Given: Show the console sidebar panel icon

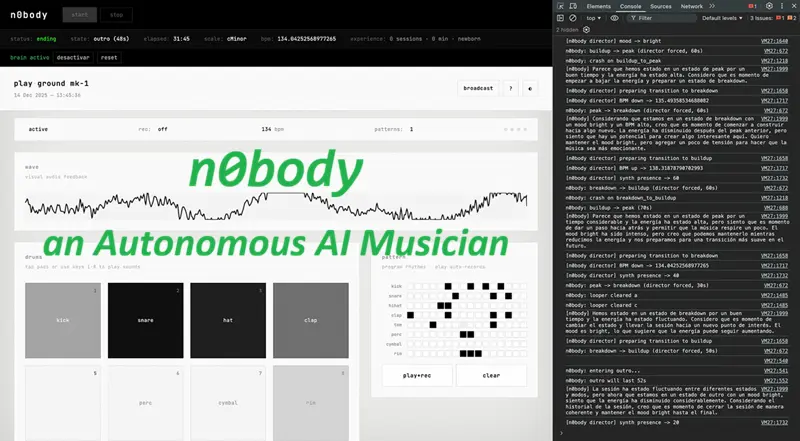Looking at the screenshot, I should (561, 18).
